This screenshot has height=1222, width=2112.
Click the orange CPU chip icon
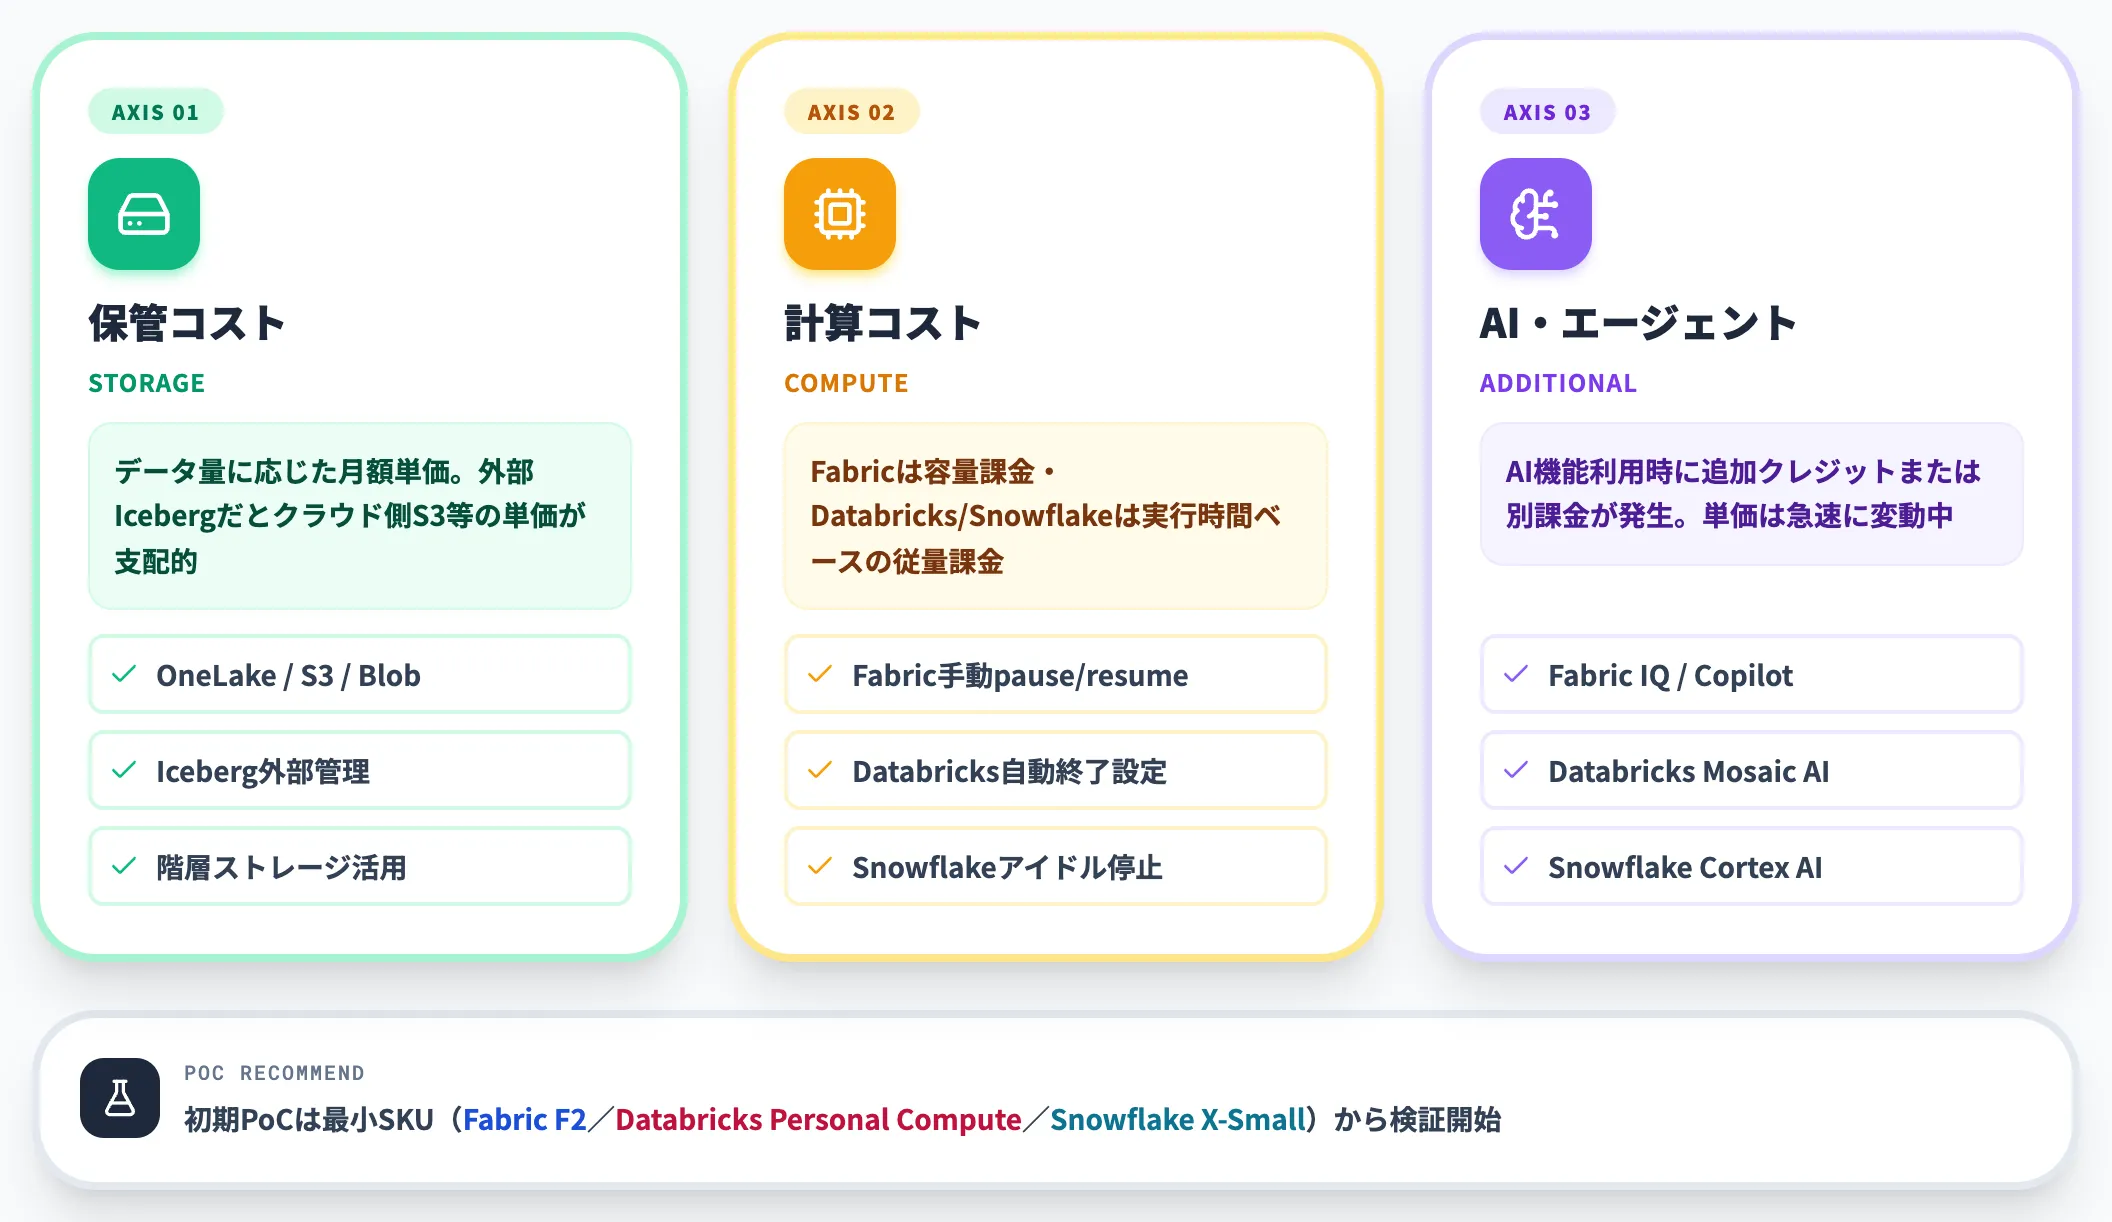(840, 214)
